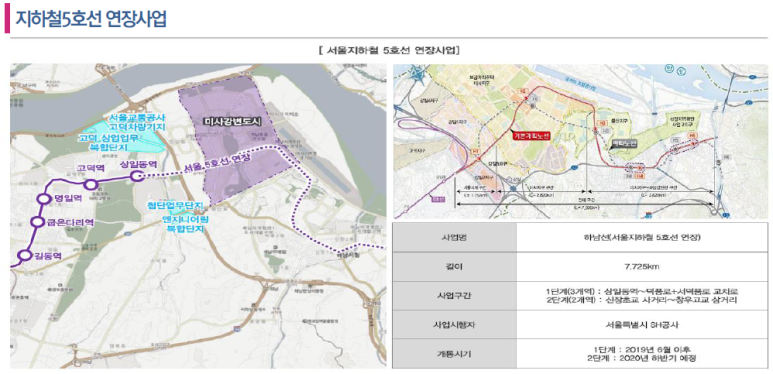Image resolution: width=773 pixels, height=374 pixels.
Task: Click the 사업구간 table header cell
Action: click(x=454, y=296)
